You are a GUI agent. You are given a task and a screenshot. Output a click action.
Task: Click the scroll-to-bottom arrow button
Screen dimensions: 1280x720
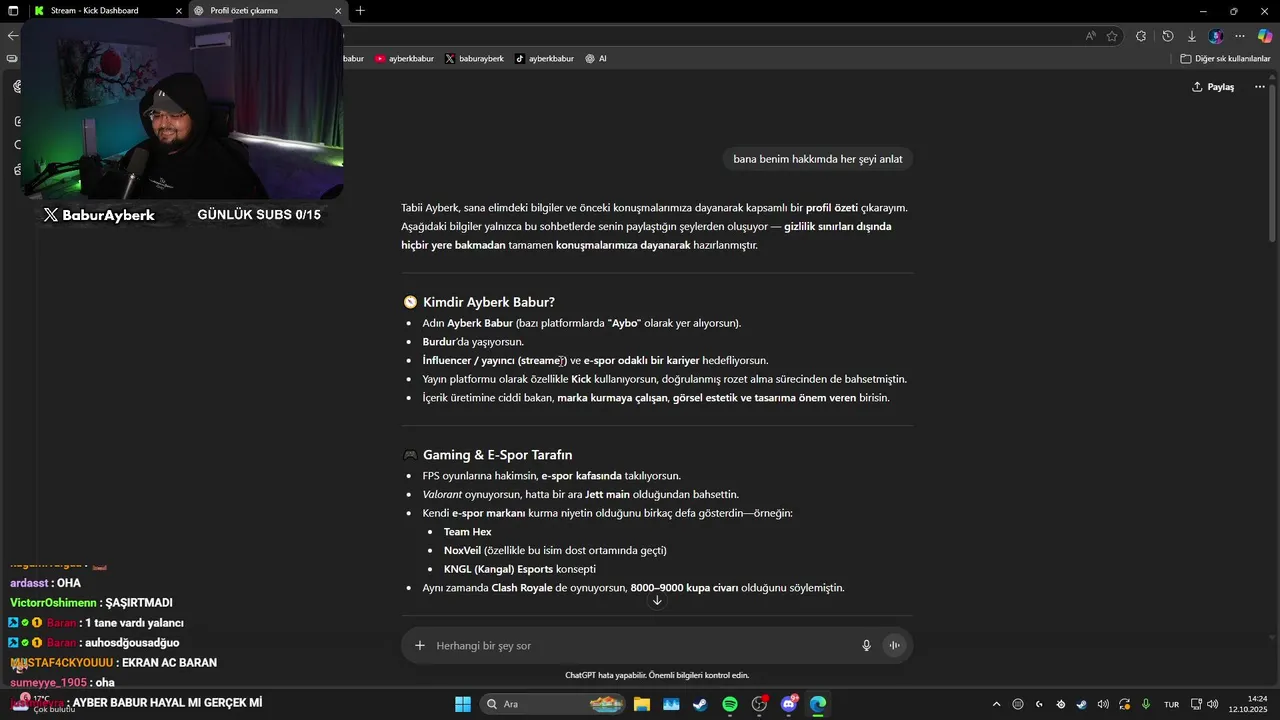coord(657,601)
